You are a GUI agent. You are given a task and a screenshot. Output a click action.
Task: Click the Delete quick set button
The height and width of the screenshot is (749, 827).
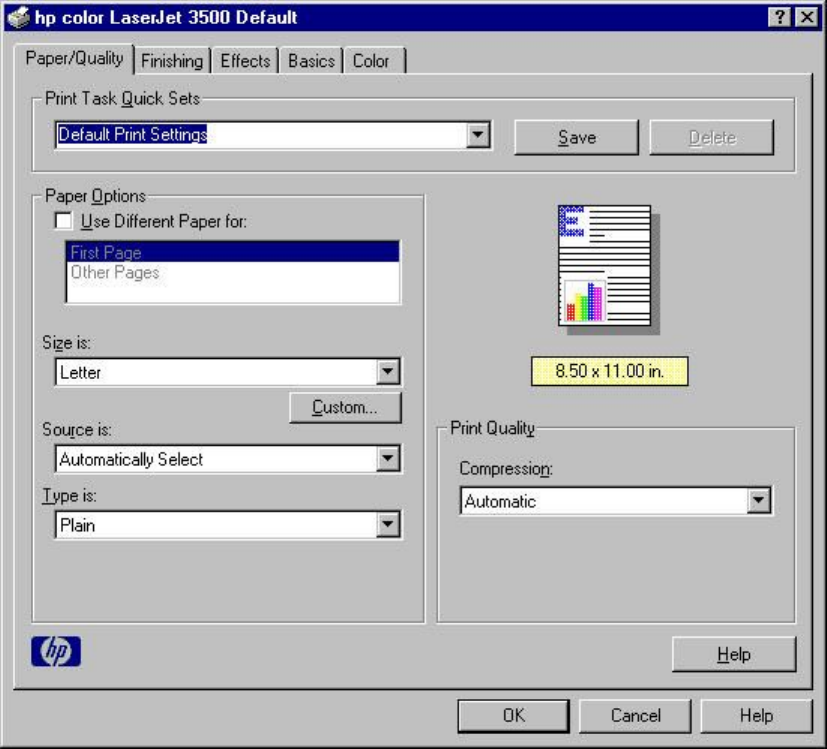click(x=712, y=137)
